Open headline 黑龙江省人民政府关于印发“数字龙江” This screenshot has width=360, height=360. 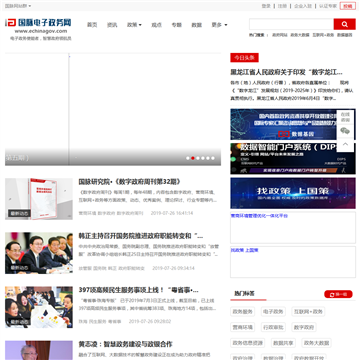click(x=286, y=72)
